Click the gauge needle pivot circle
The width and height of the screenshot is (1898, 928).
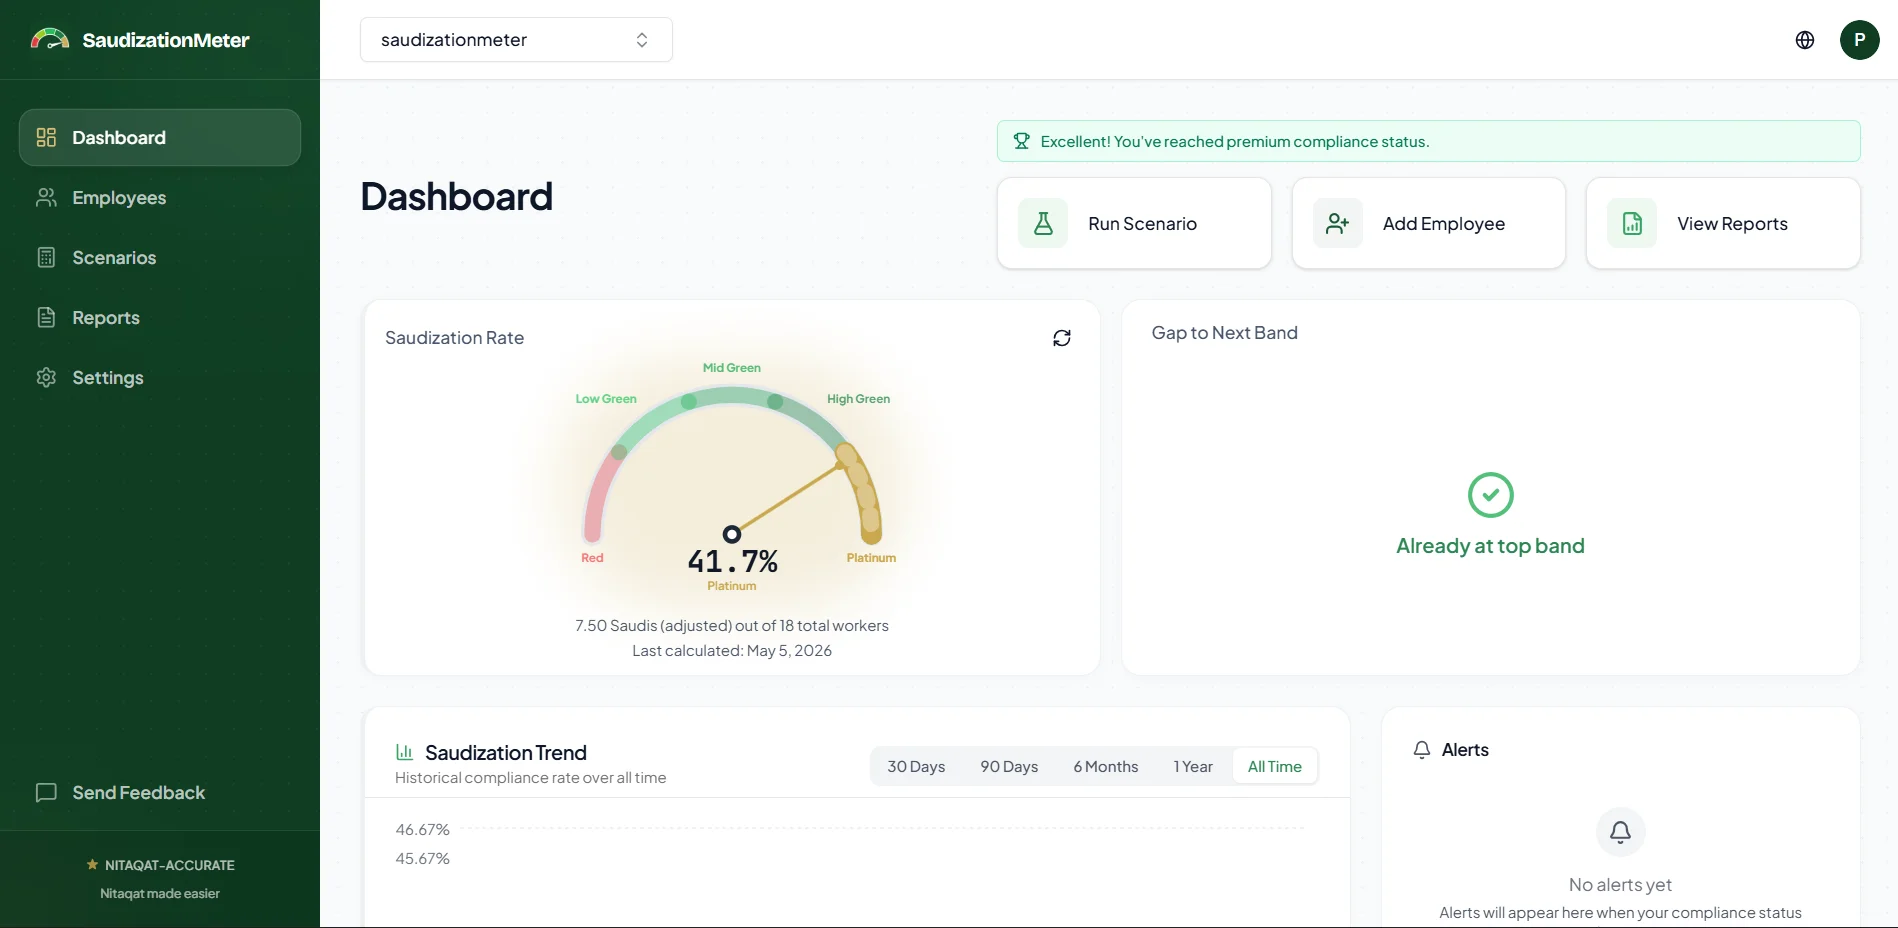pyautogui.click(x=732, y=534)
